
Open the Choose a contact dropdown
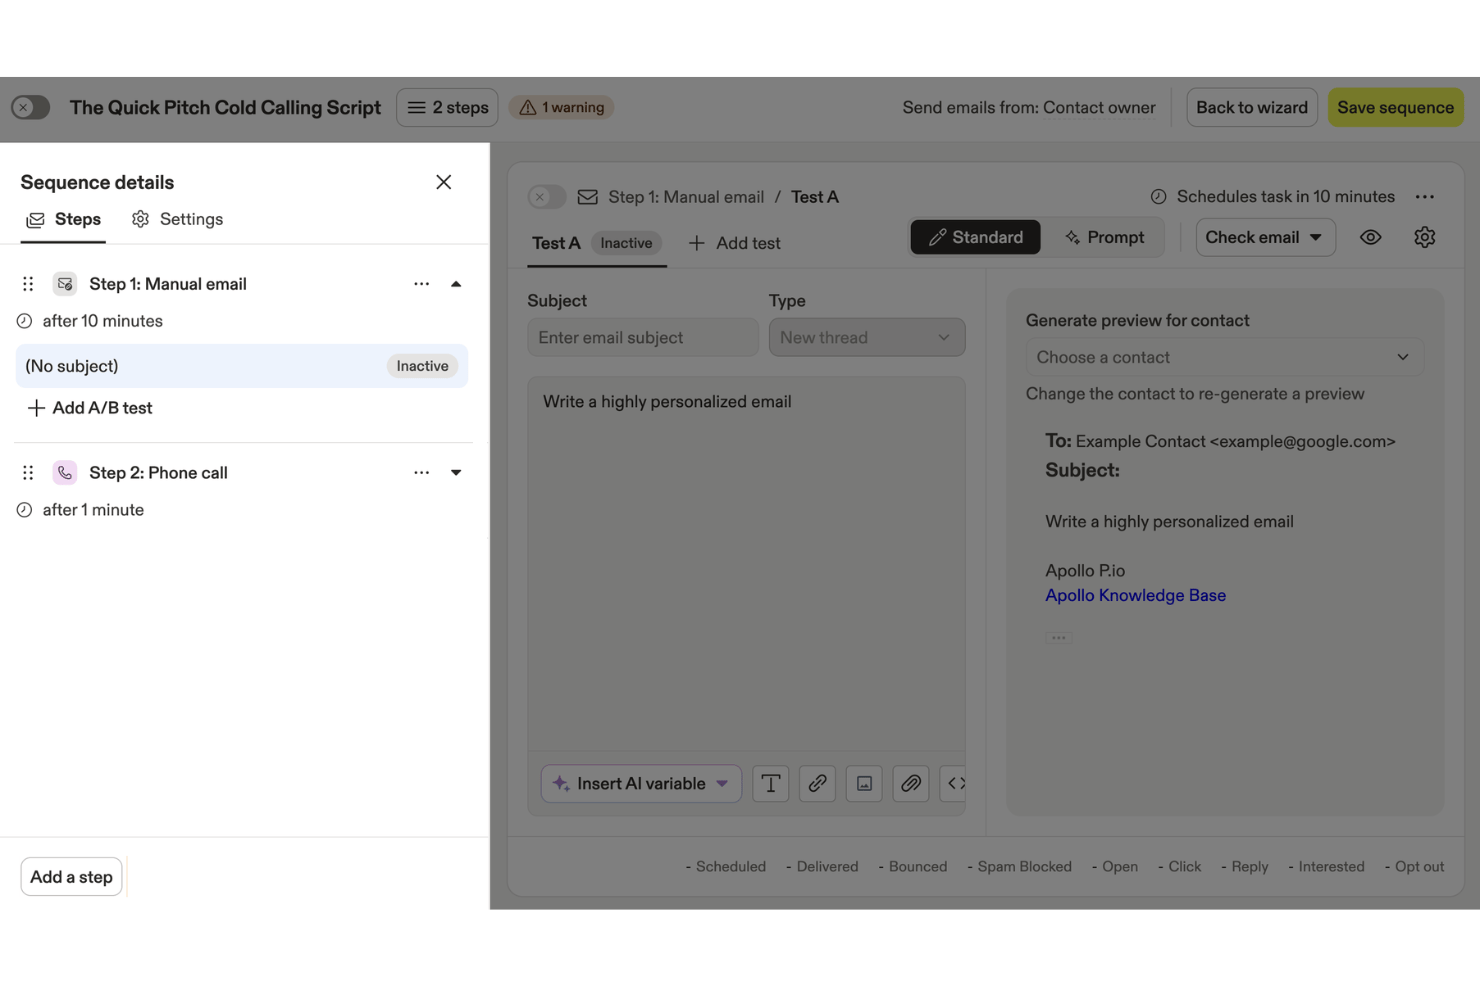point(1225,357)
